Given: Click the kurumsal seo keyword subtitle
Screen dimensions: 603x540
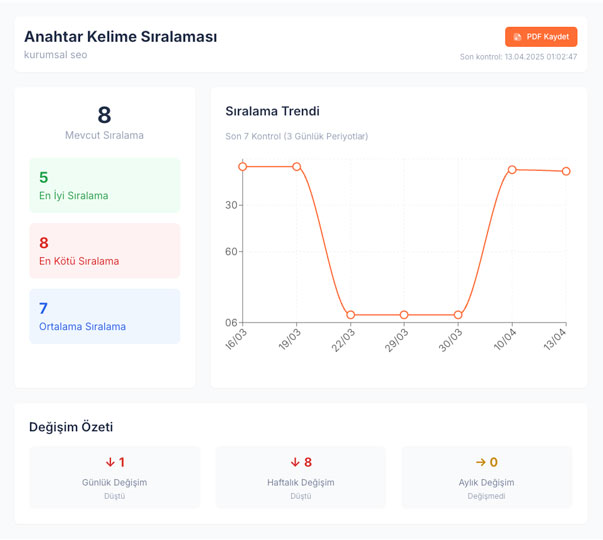Looking at the screenshot, I should click(x=55, y=55).
